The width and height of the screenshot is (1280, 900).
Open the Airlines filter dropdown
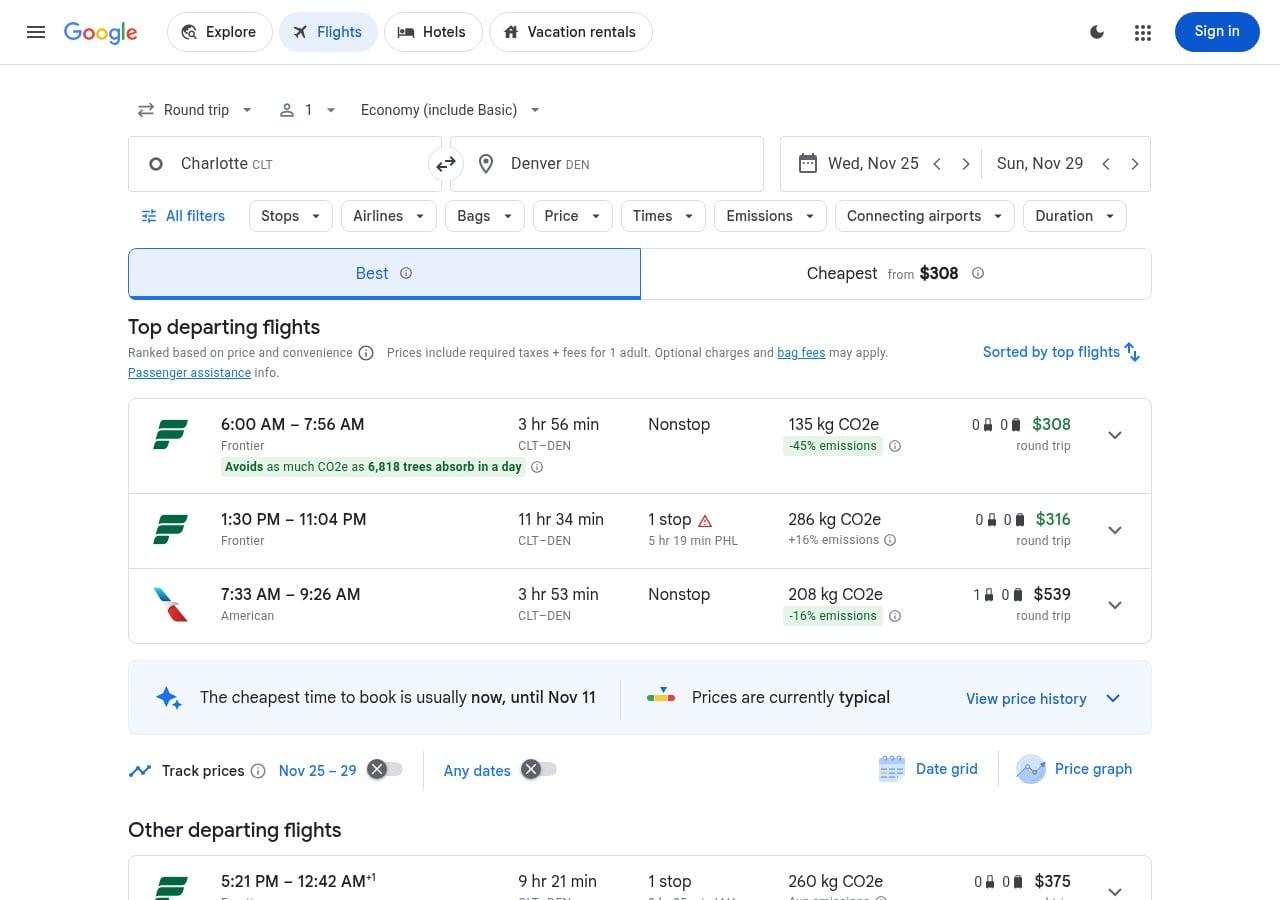point(388,216)
